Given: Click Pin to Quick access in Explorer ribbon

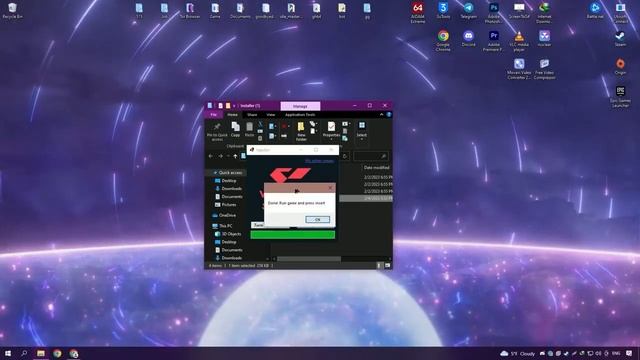Looking at the screenshot, I should point(217,131).
